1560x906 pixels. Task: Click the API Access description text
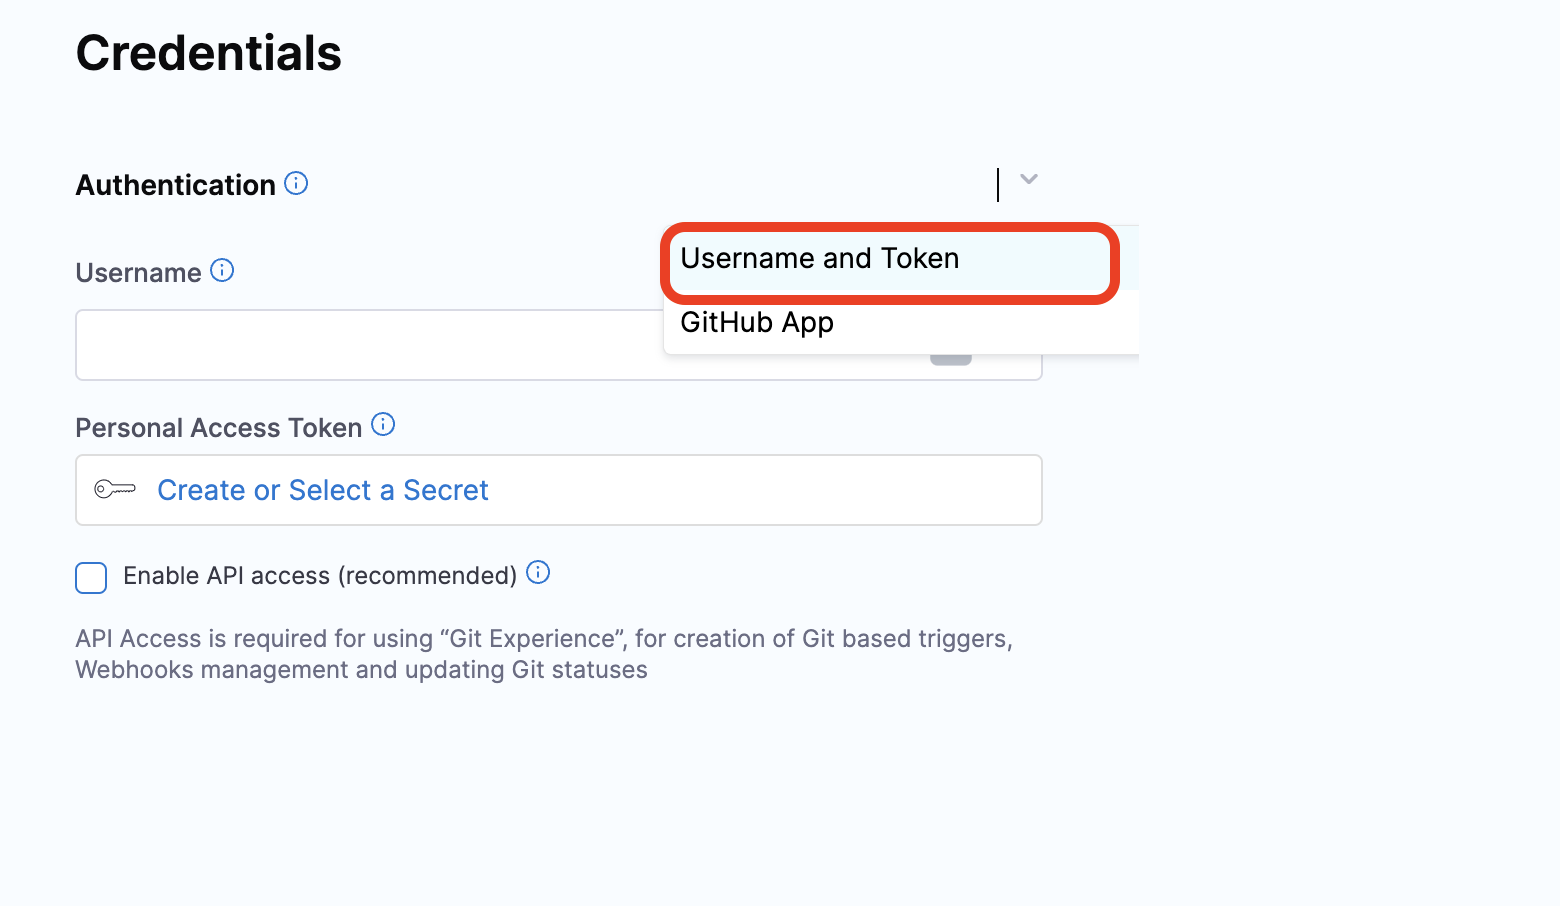pyautogui.click(x=545, y=654)
